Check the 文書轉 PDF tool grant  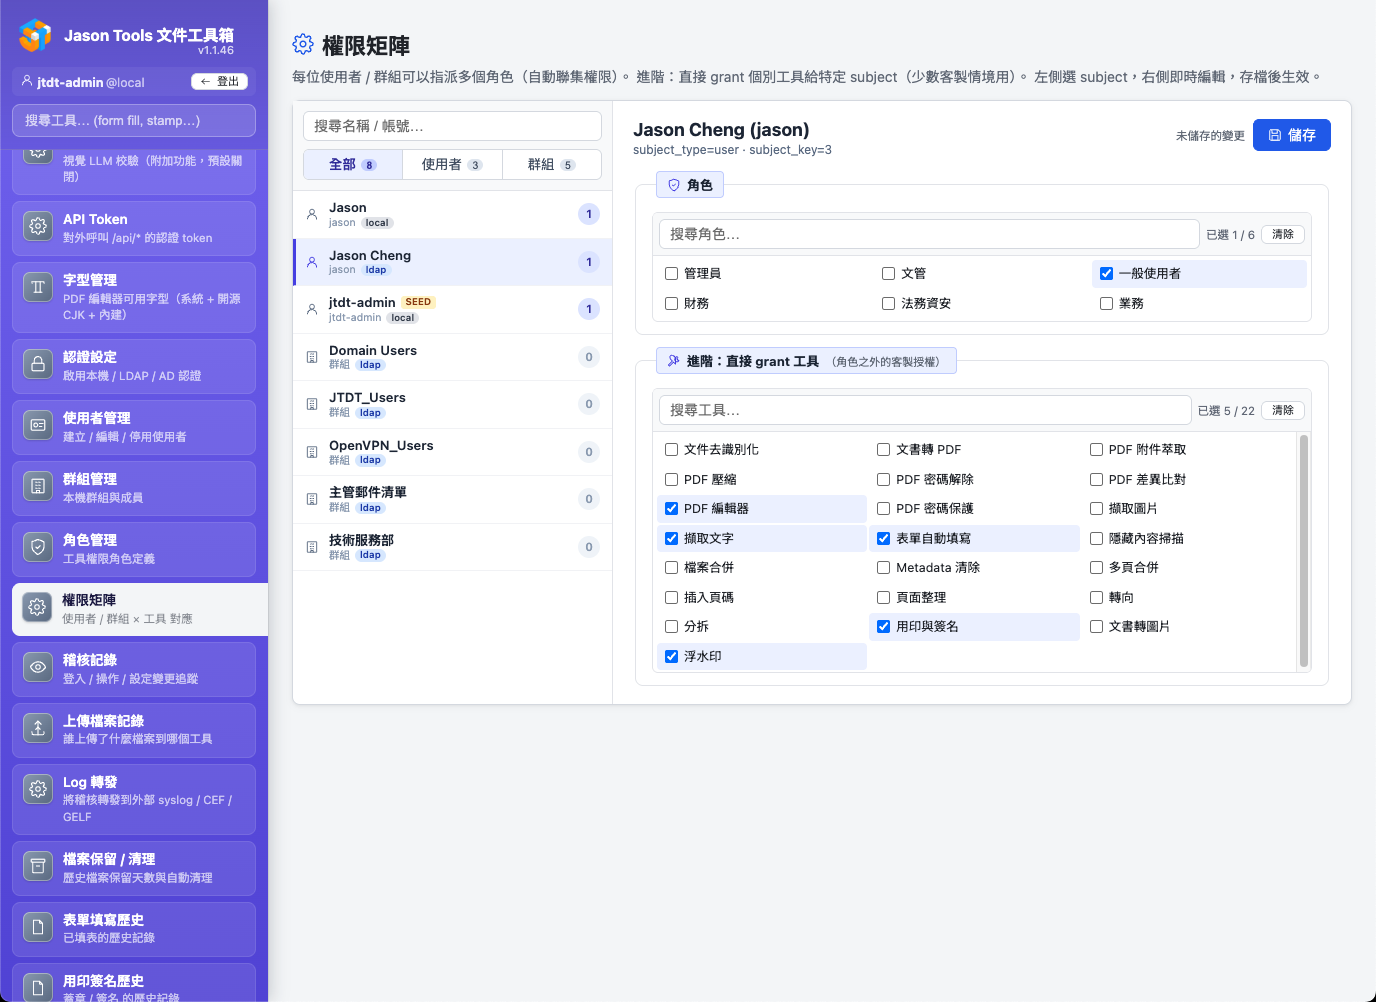(883, 449)
